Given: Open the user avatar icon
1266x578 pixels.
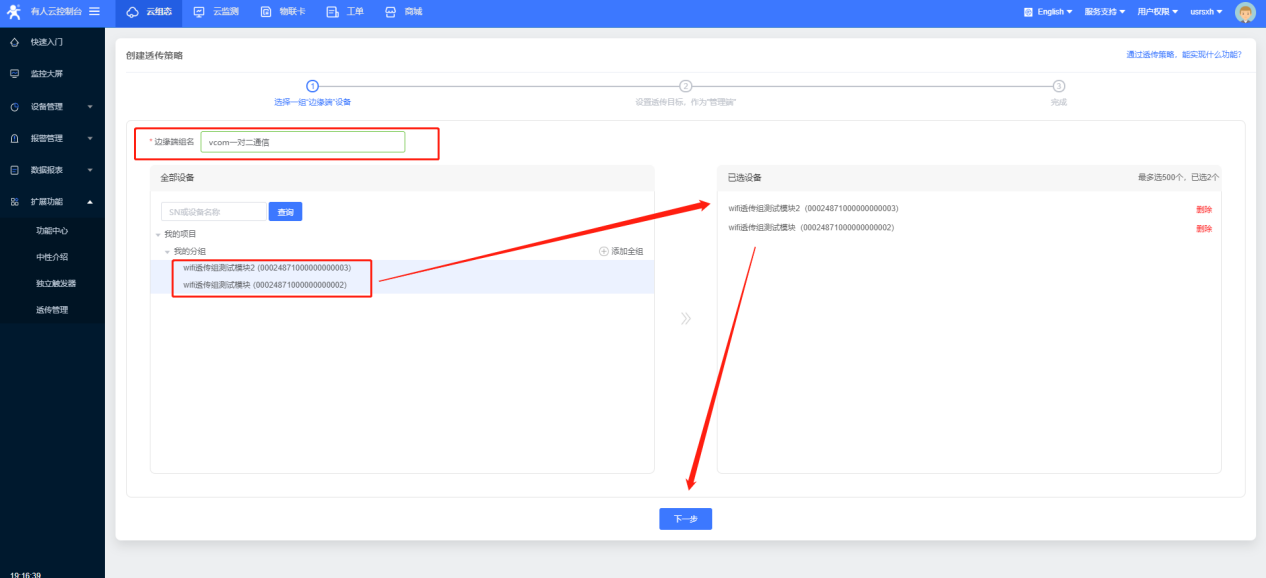Looking at the screenshot, I should (x=1244, y=12).
